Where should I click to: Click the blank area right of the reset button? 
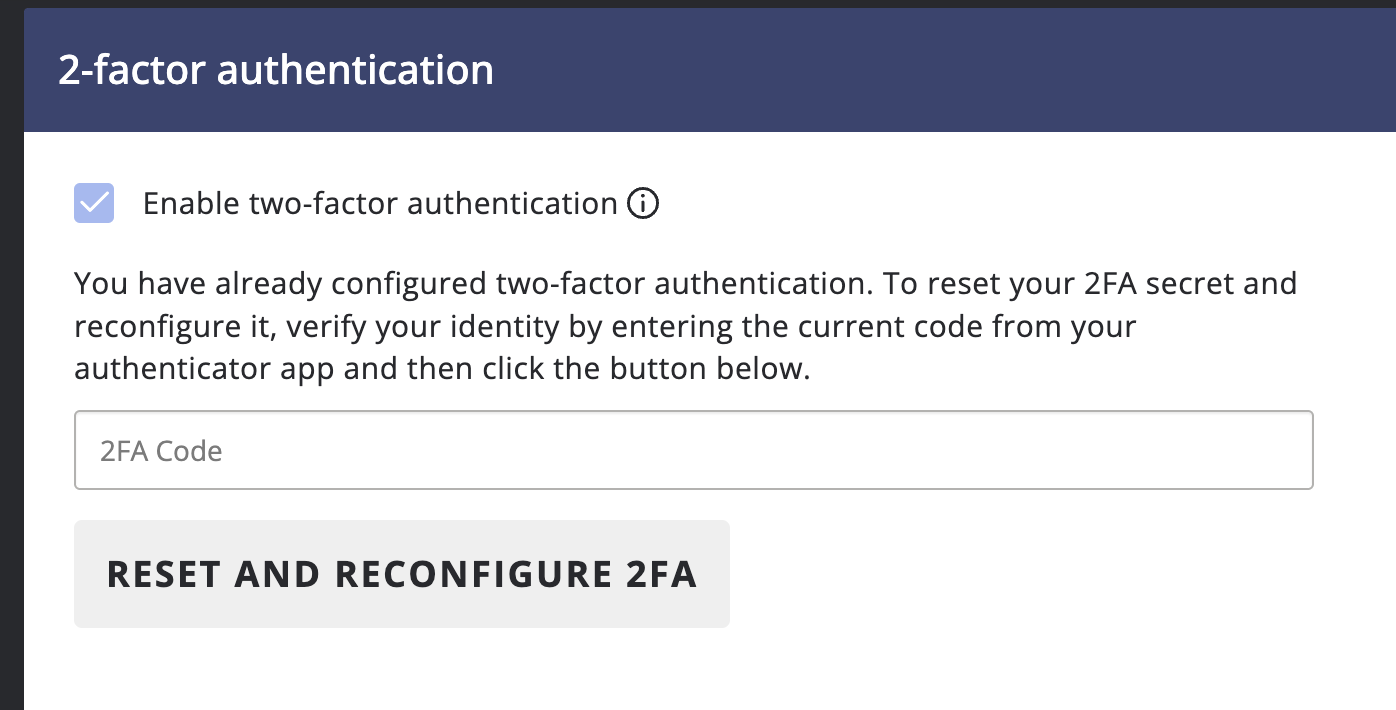pos(1000,574)
